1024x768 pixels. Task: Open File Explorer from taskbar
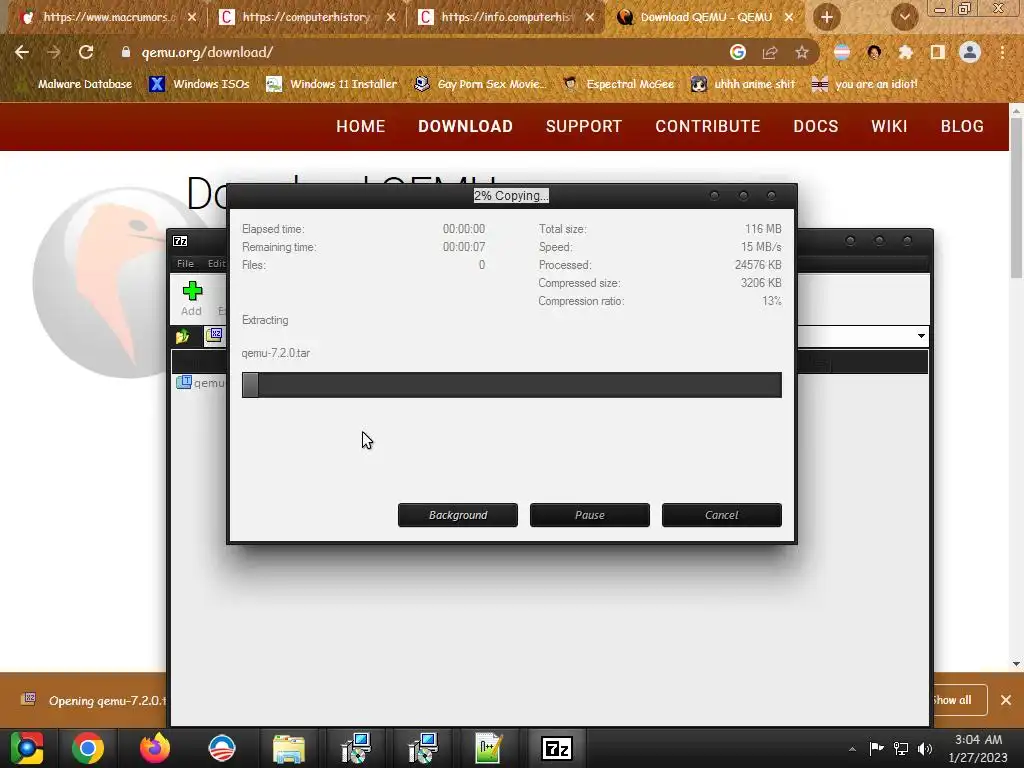[x=289, y=748]
